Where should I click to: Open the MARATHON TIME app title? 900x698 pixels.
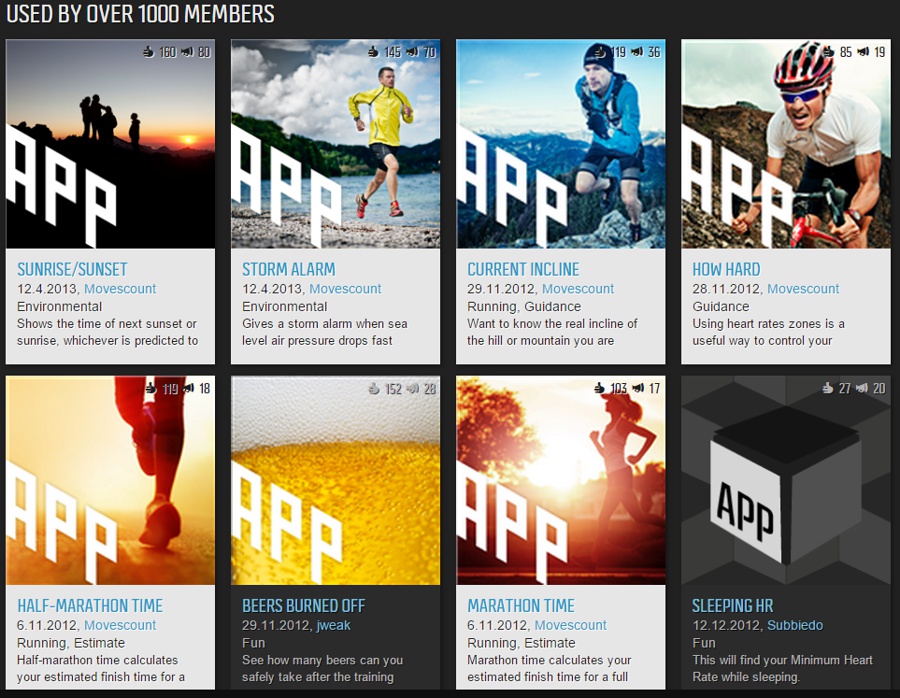coord(521,606)
